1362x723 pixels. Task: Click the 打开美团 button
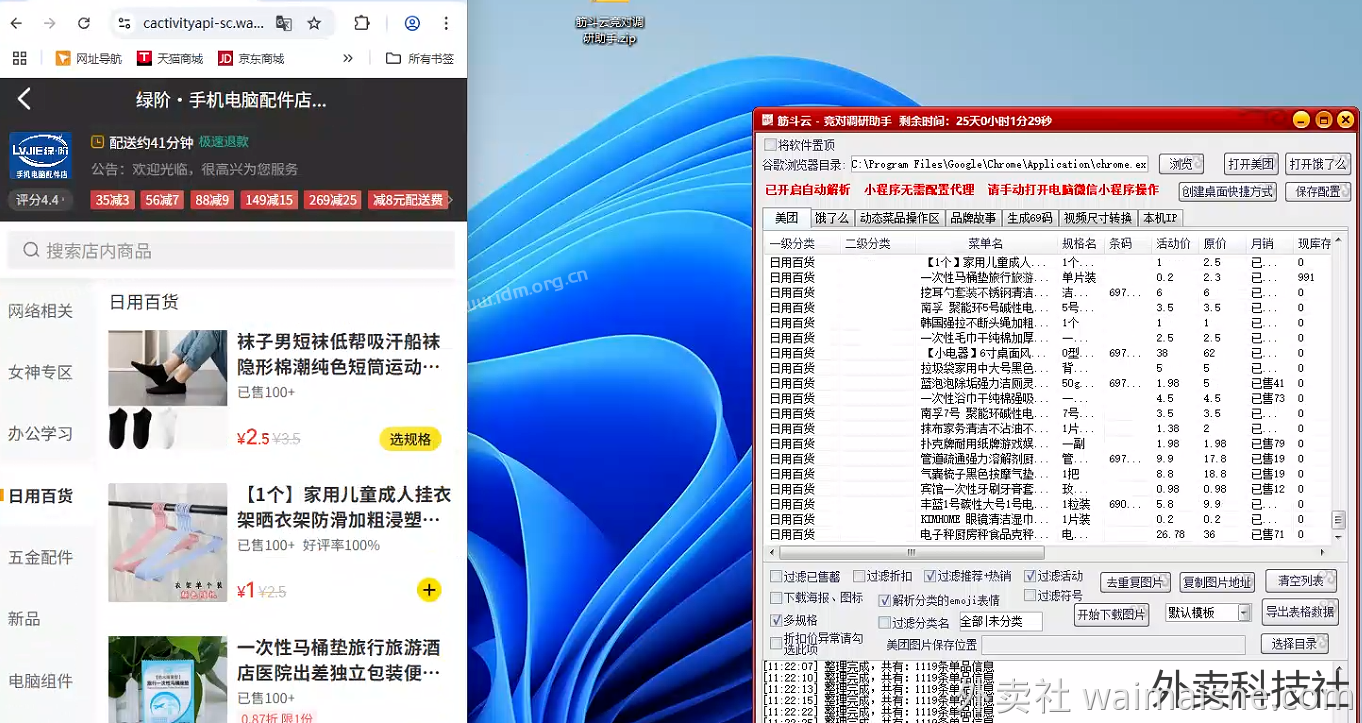[1252, 164]
